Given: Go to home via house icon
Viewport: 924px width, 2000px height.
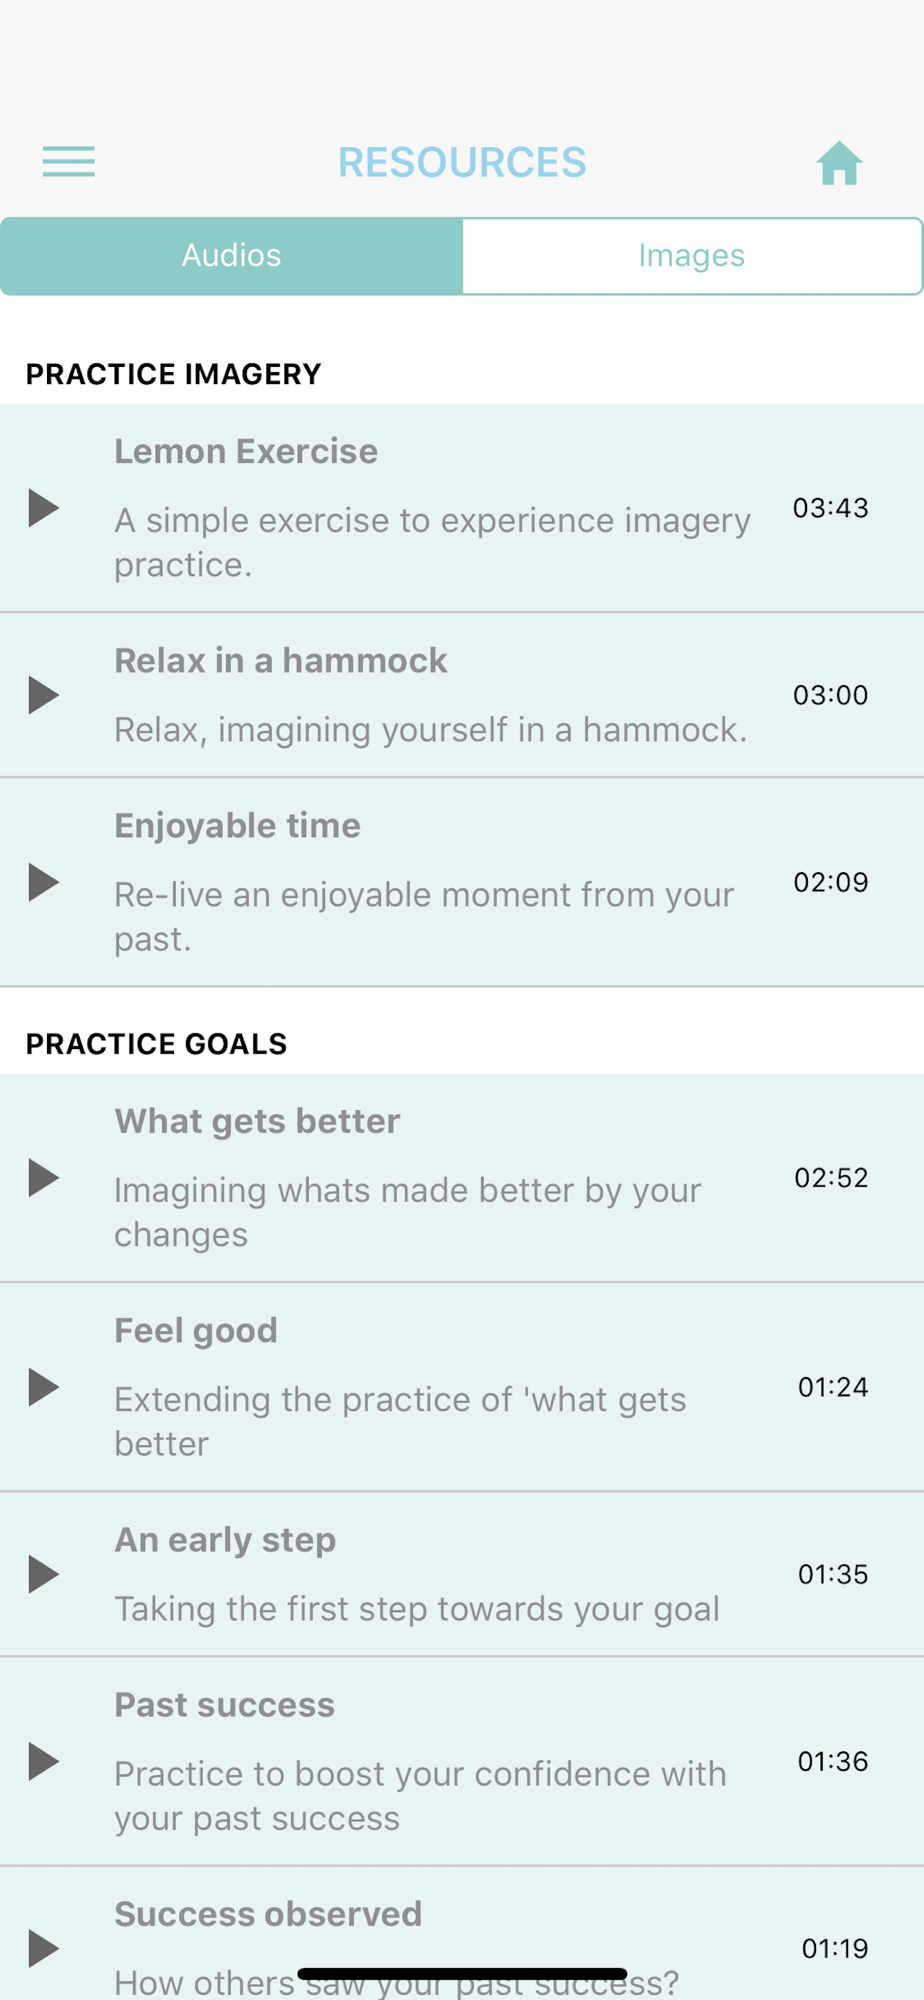Looking at the screenshot, I should pos(839,162).
